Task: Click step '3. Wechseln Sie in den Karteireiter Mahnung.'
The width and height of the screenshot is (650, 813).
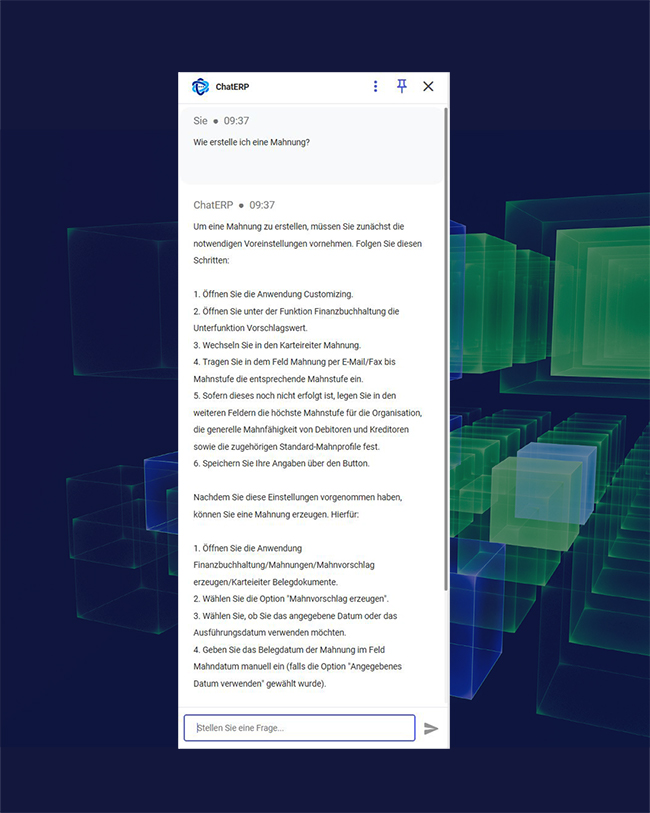Action: tap(277, 345)
